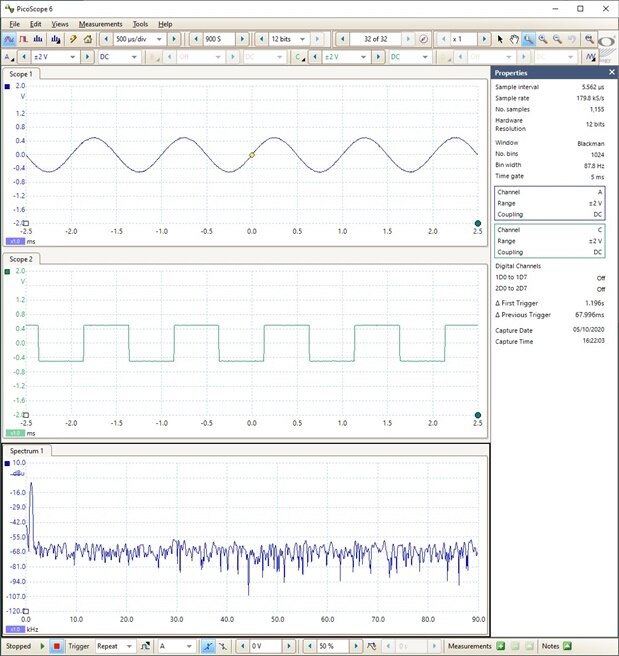Switch to Scope mode icon
This screenshot has height=656, width=619.
pos(9,39)
